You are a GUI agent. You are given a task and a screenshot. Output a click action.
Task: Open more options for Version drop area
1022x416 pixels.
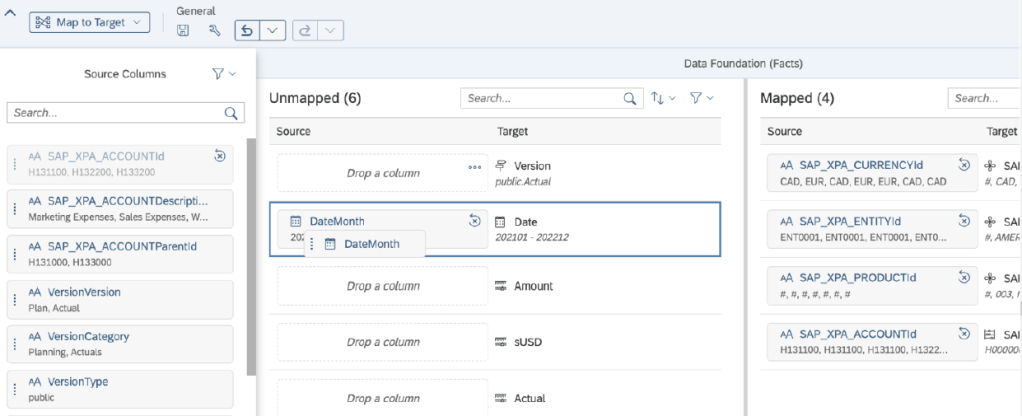(x=474, y=167)
